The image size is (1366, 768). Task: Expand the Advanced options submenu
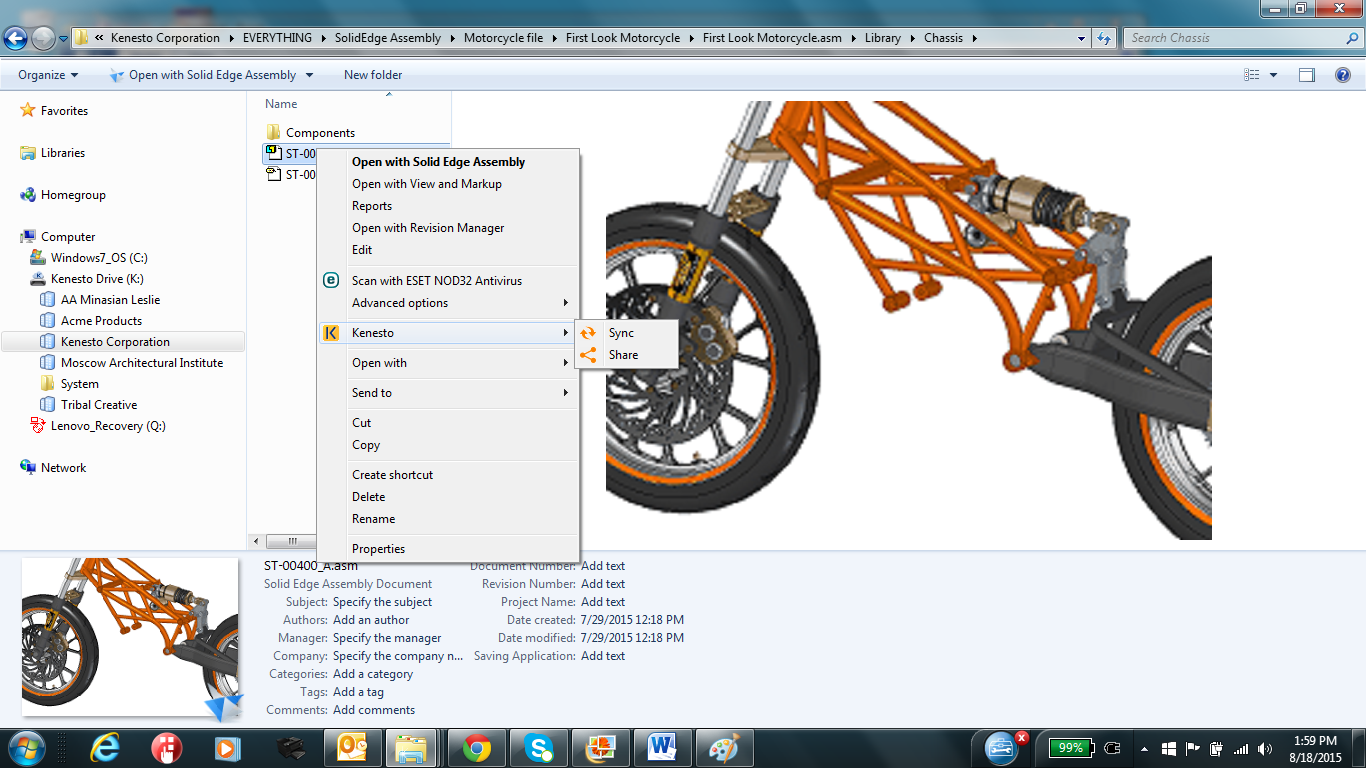447,303
